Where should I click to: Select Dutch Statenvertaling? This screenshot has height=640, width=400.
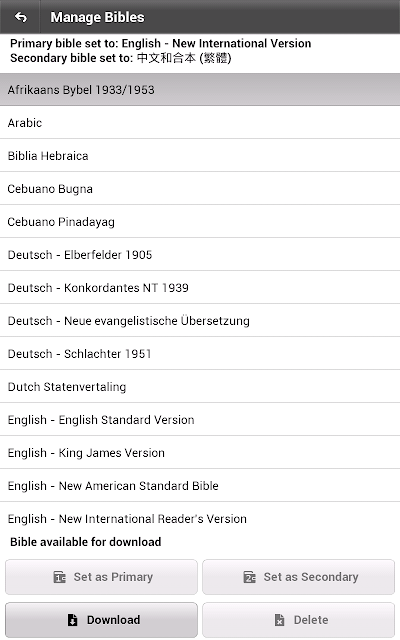200,387
